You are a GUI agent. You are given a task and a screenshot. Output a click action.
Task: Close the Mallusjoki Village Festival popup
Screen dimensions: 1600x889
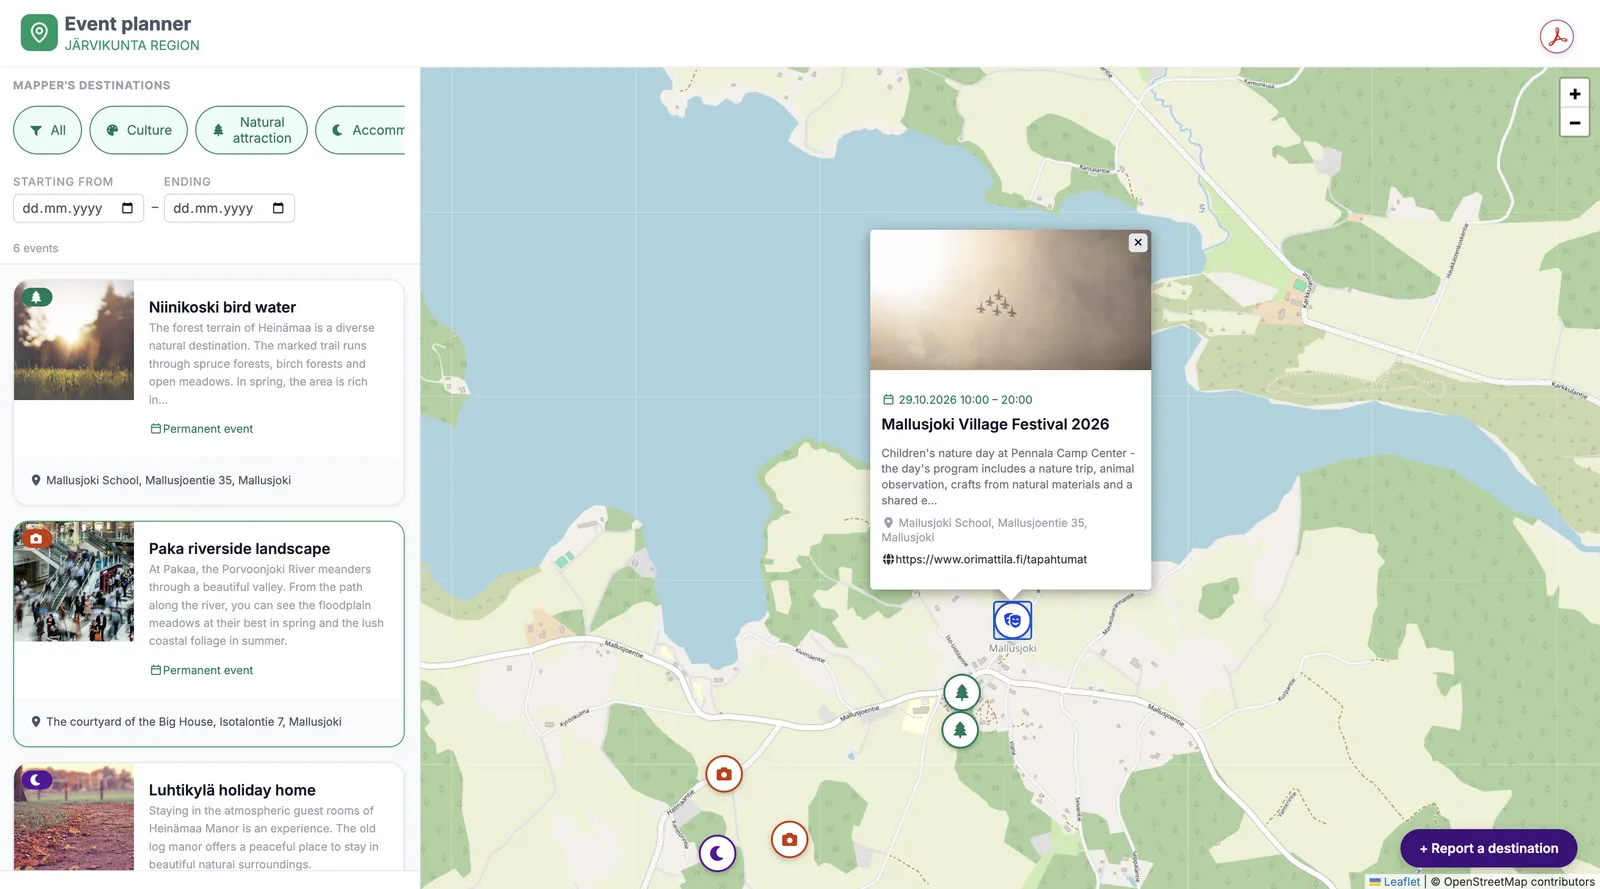click(x=1138, y=242)
